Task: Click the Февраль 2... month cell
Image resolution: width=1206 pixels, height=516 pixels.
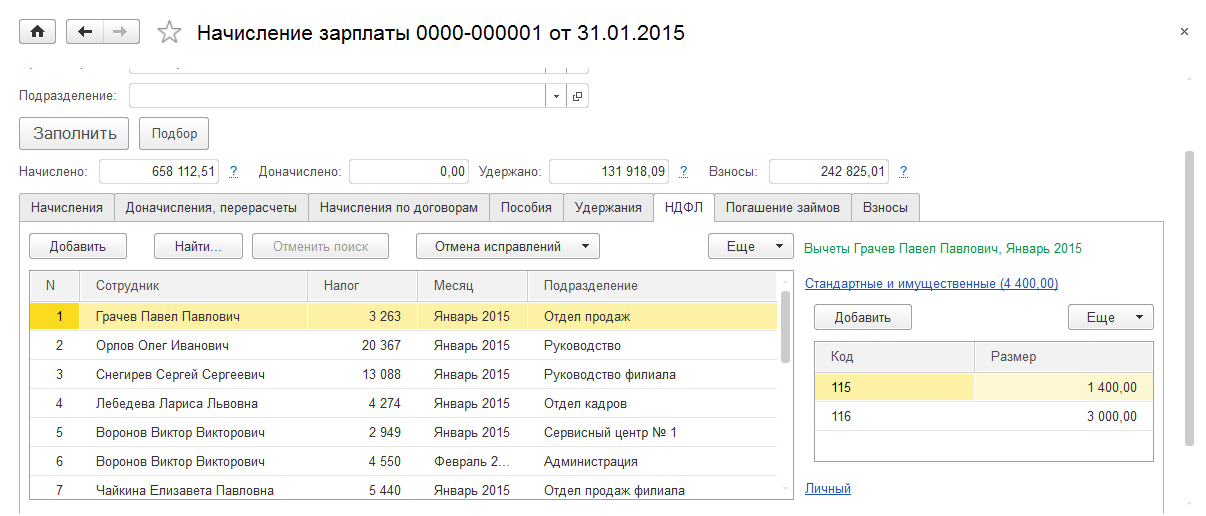Action: pos(472,461)
